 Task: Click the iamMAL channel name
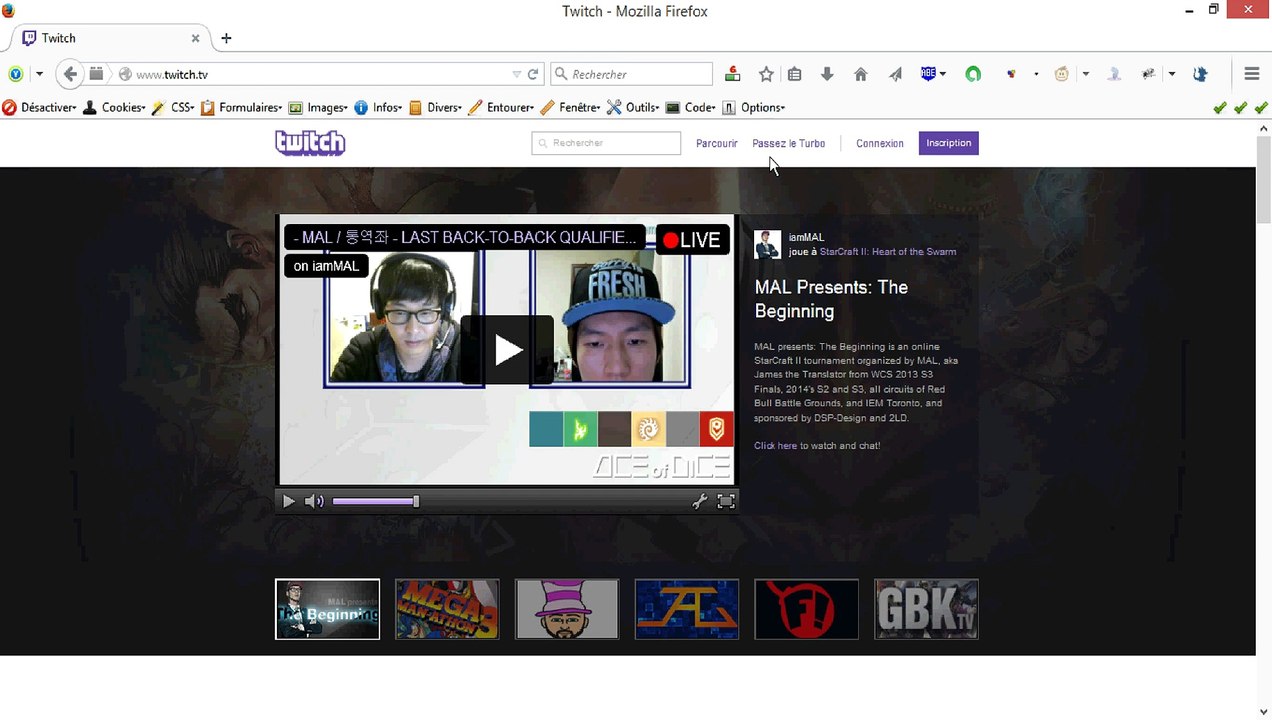[x=806, y=237]
